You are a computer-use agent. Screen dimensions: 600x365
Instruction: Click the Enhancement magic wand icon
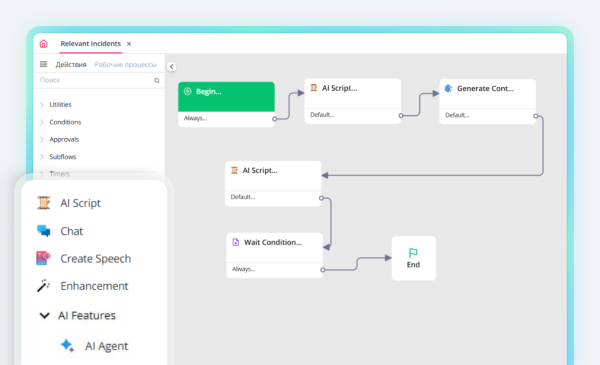[x=43, y=285]
